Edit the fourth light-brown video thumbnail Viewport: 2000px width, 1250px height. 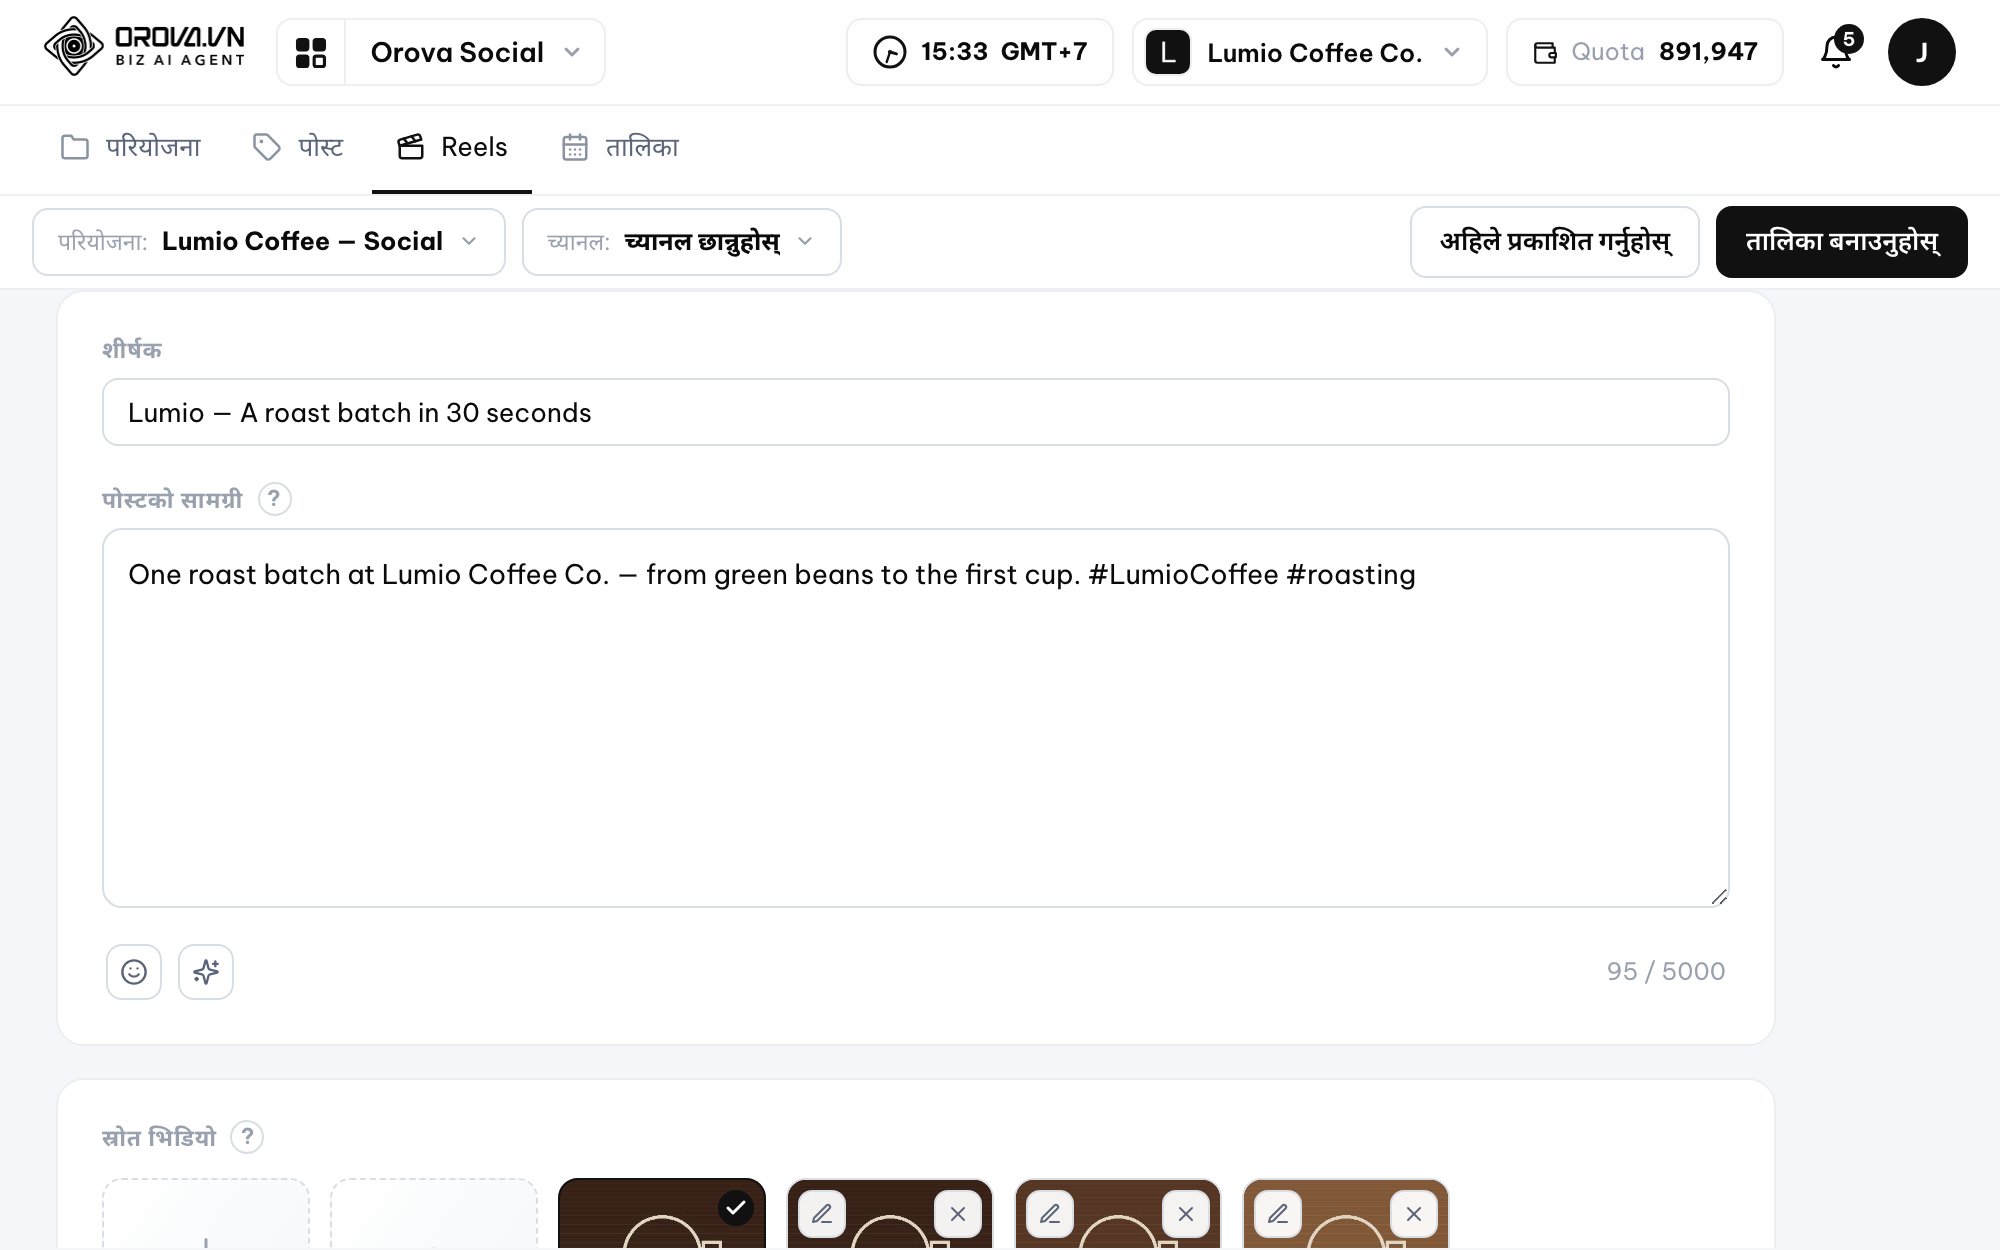[1278, 1214]
